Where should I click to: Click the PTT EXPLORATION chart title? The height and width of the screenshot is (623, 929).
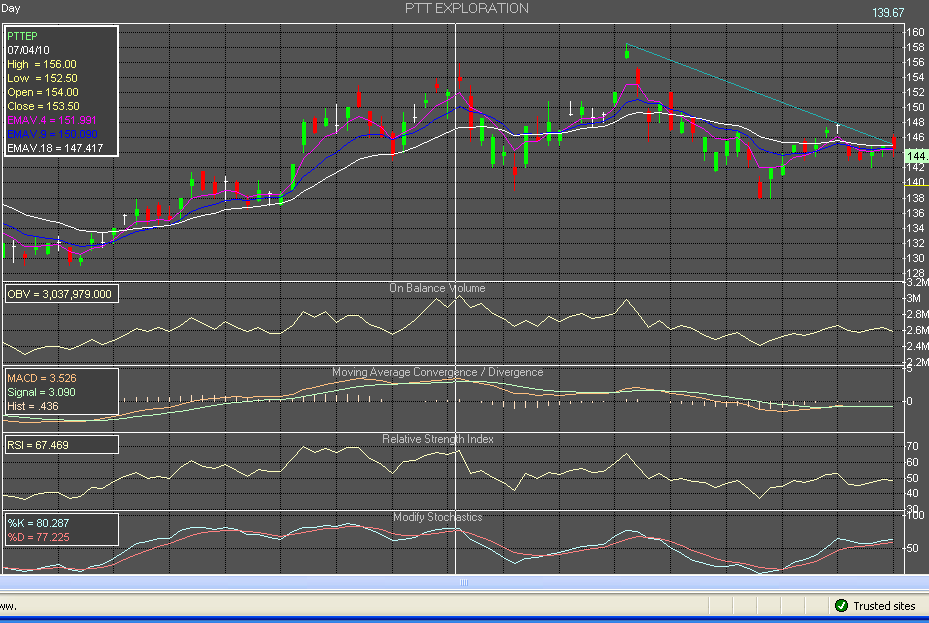point(467,8)
